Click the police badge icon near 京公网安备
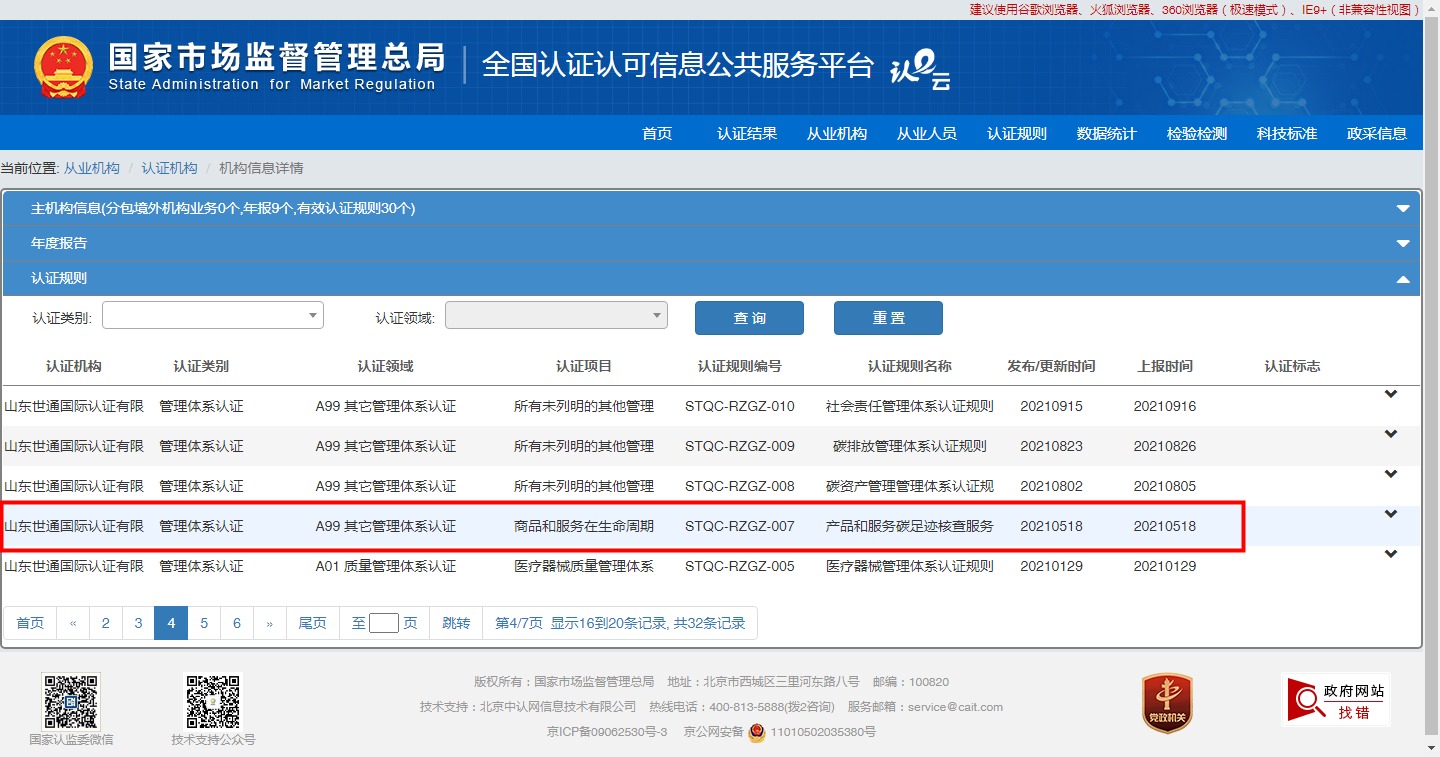The height and width of the screenshot is (757, 1440). [757, 732]
